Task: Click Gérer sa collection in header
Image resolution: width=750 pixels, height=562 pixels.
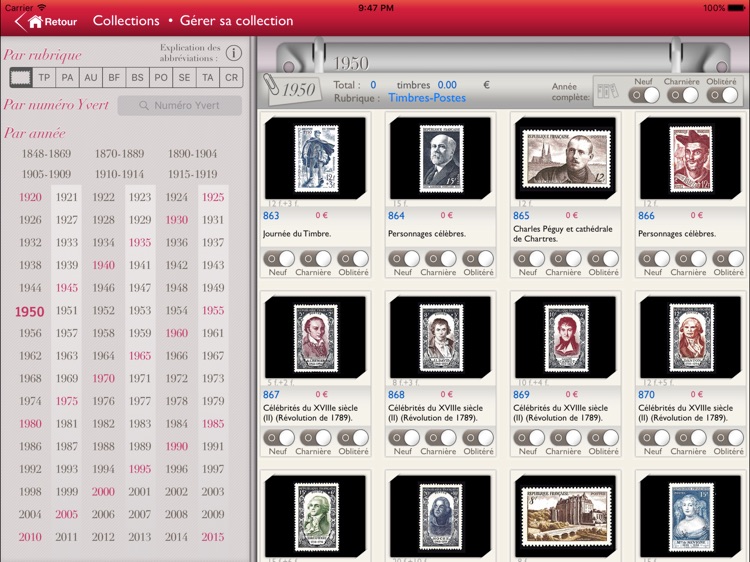Action: (x=236, y=21)
